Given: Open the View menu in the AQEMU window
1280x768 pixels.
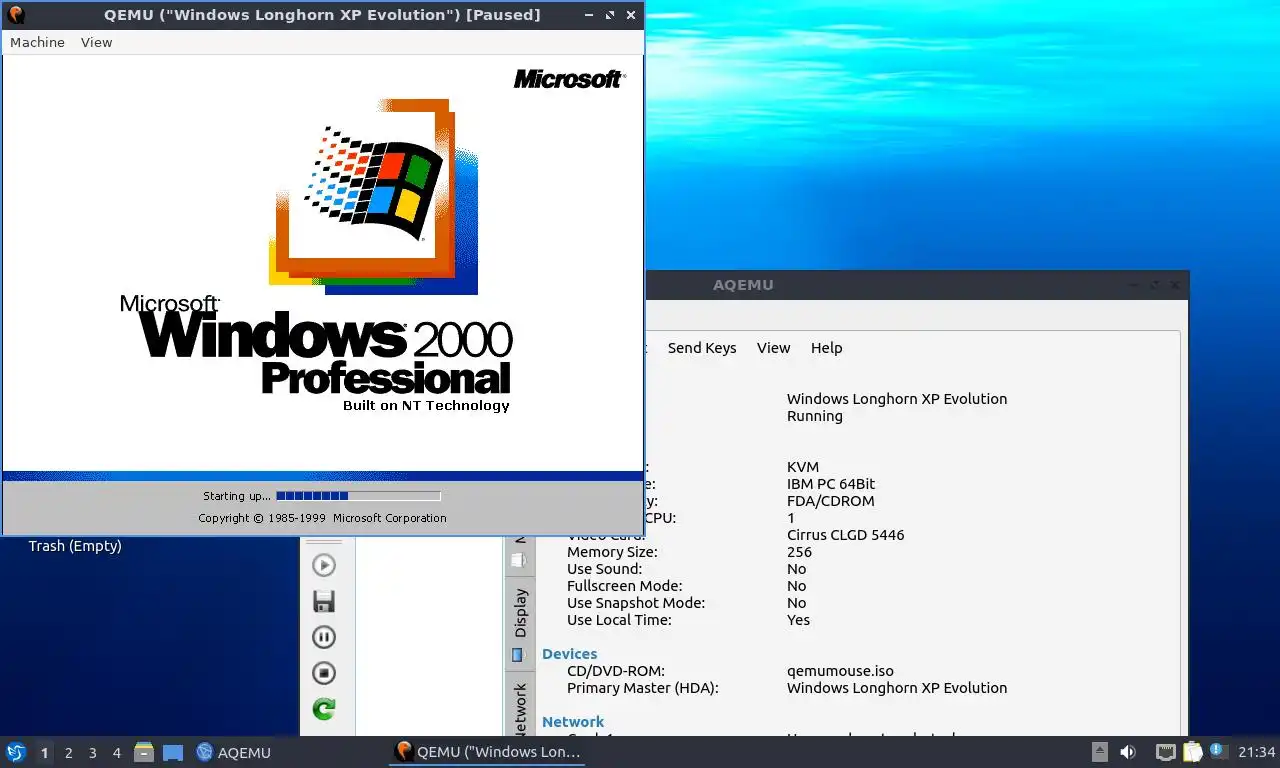Looking at the screenshot, I should 773,348.
